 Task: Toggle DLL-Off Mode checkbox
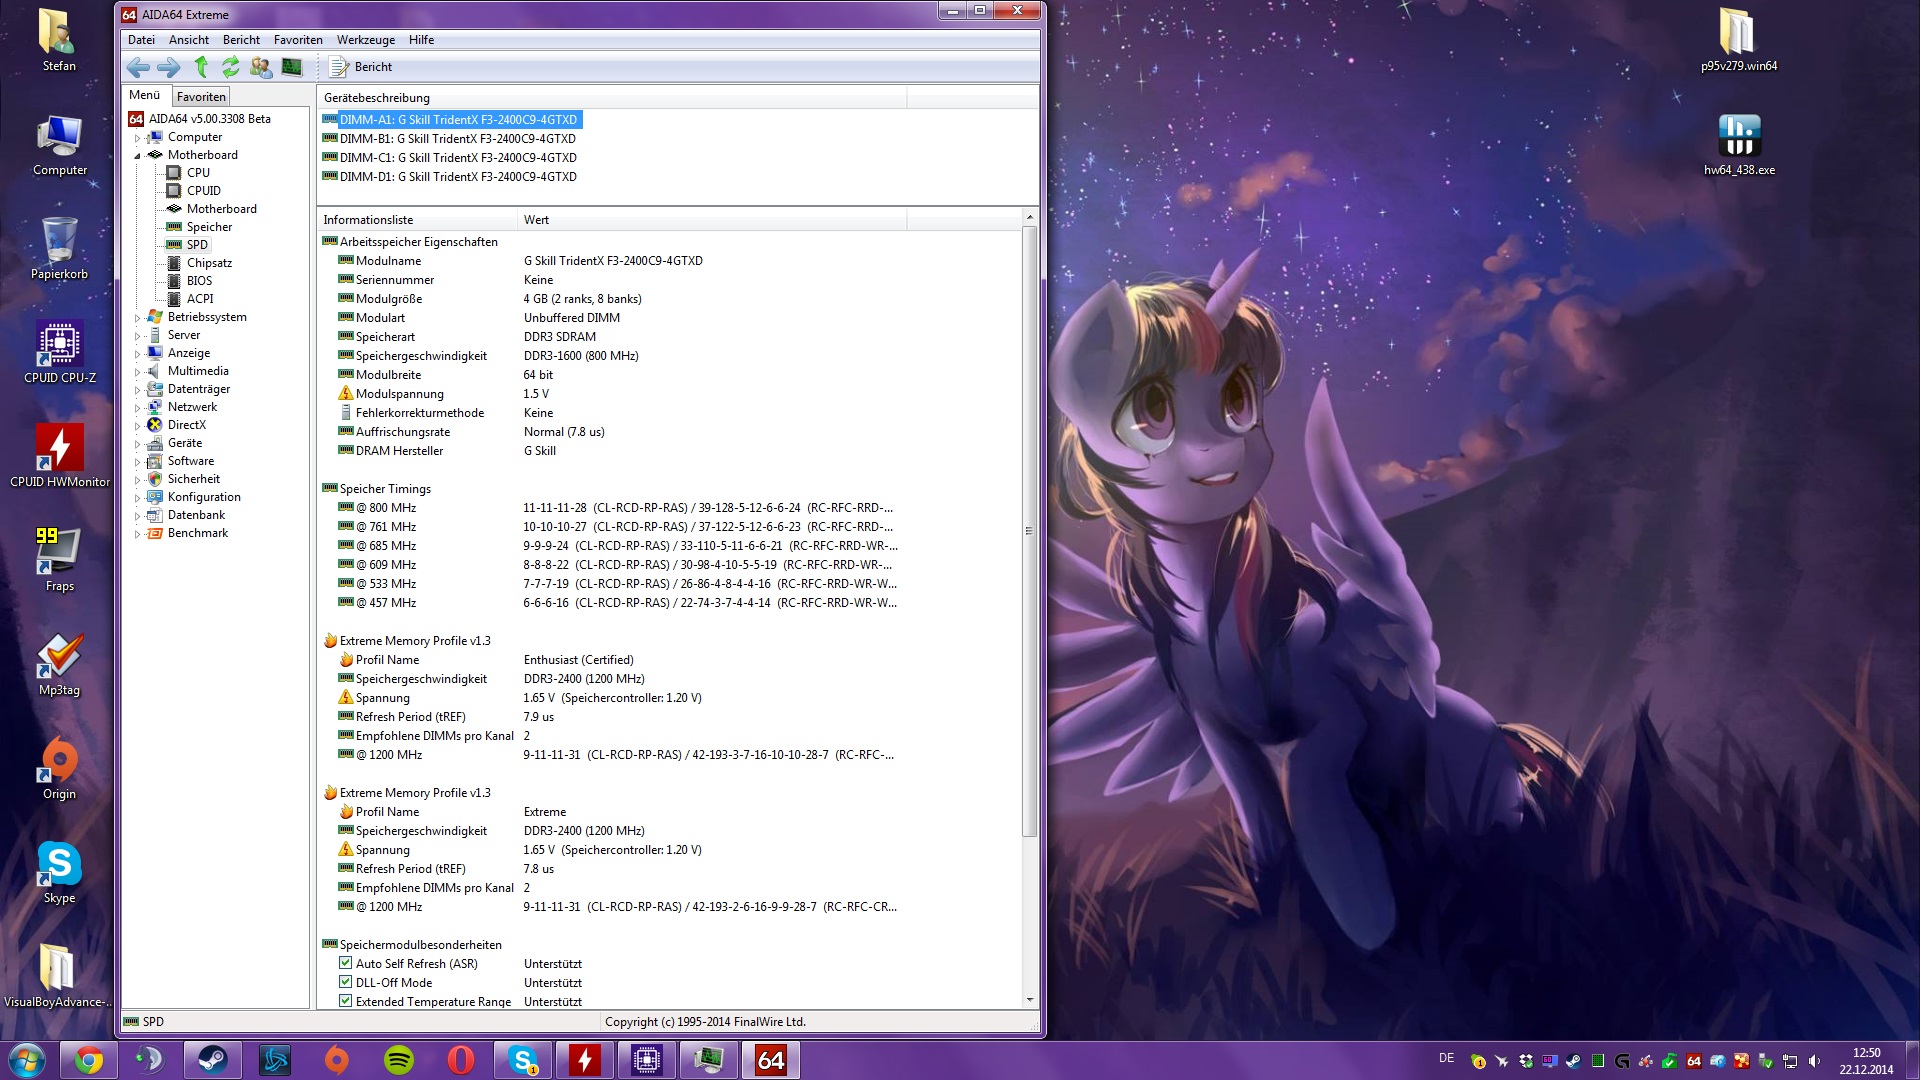(346, 983)
